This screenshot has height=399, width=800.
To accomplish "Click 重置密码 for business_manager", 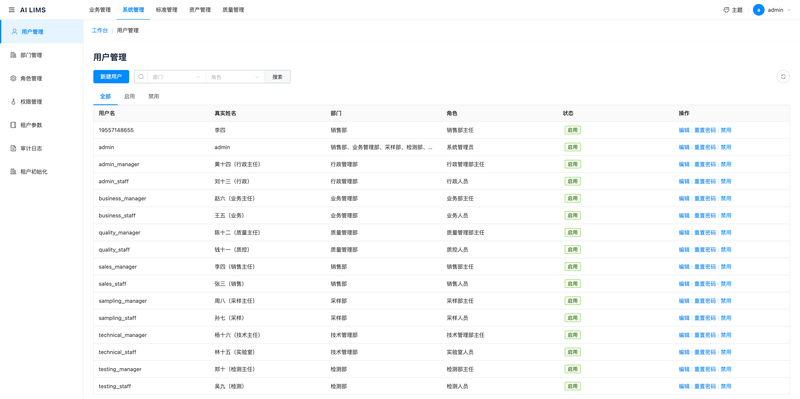I will 705,198.
